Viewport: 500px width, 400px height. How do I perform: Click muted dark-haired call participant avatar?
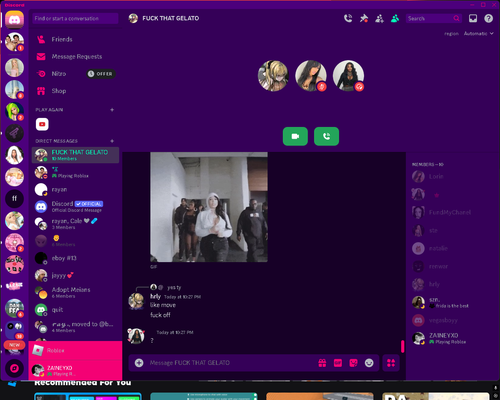311,76
